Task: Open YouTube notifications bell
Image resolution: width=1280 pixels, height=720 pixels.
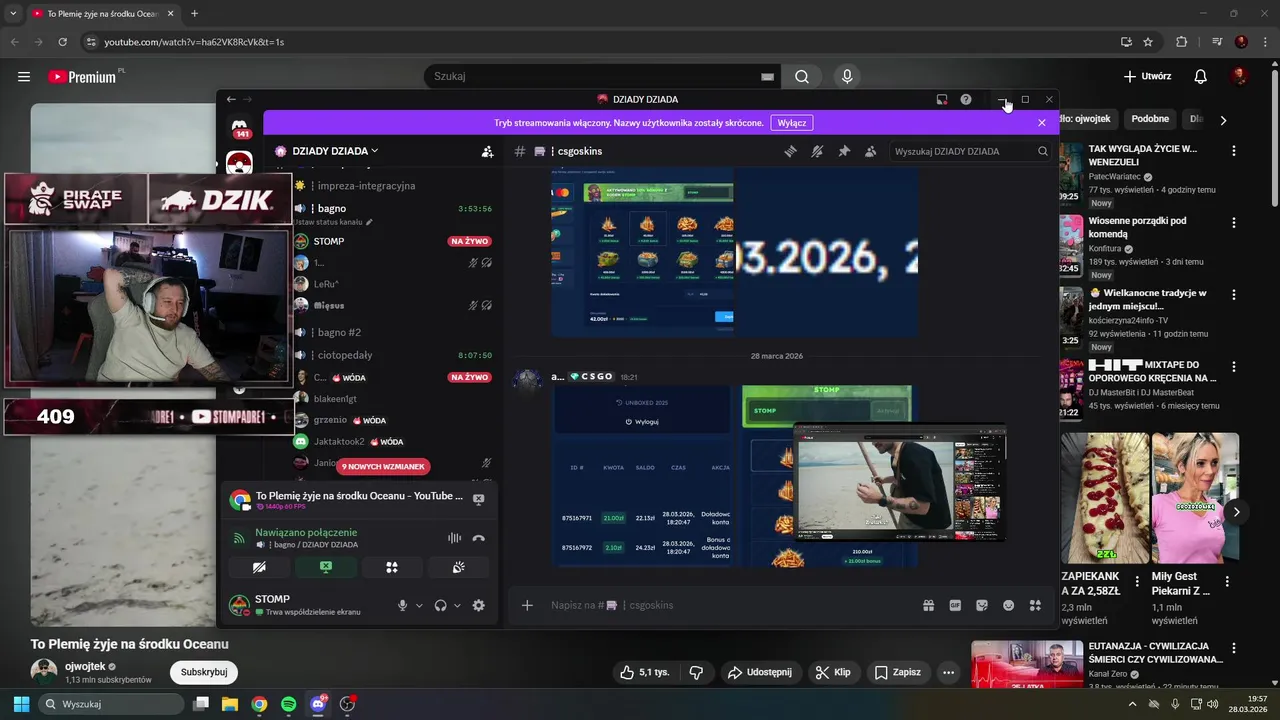Action: pos(1201,76)
